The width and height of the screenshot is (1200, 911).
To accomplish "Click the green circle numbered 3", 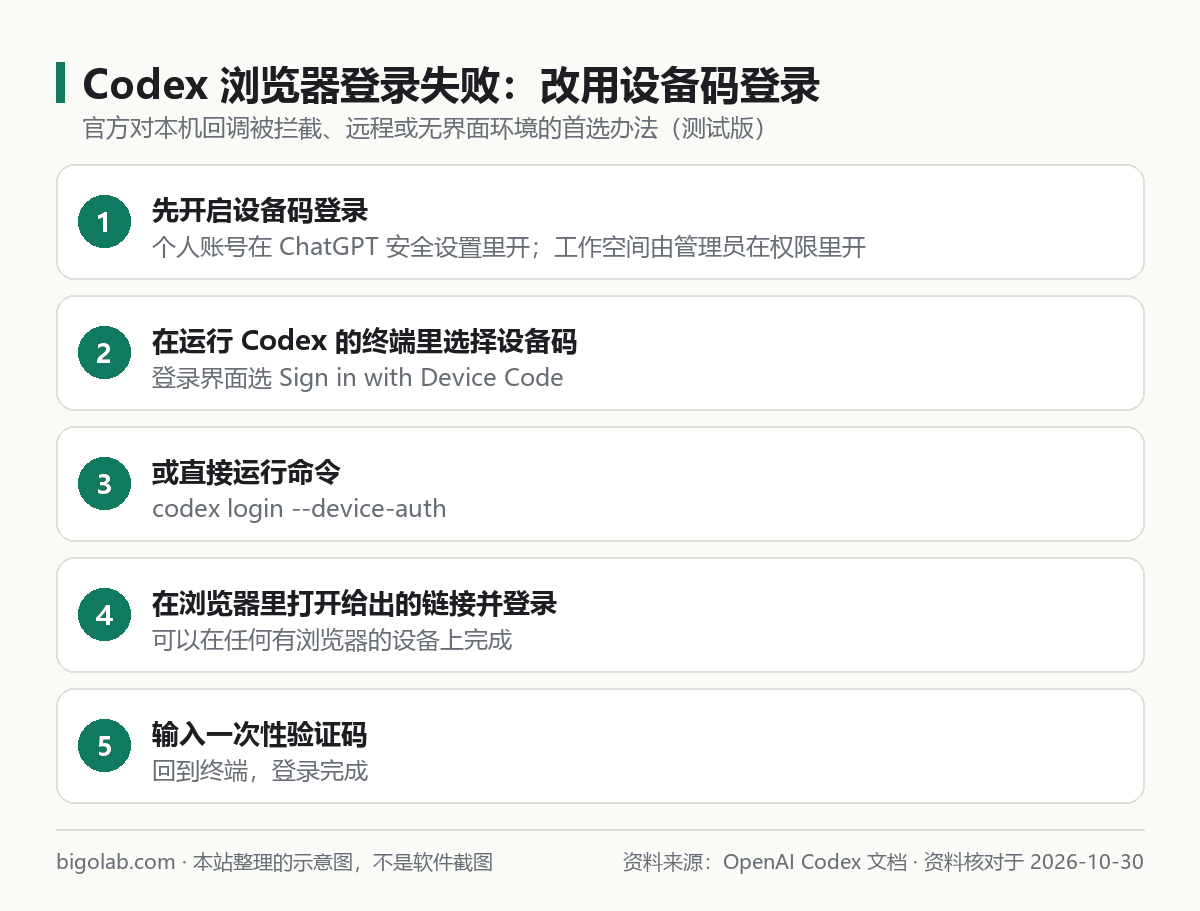I will 104,484.
